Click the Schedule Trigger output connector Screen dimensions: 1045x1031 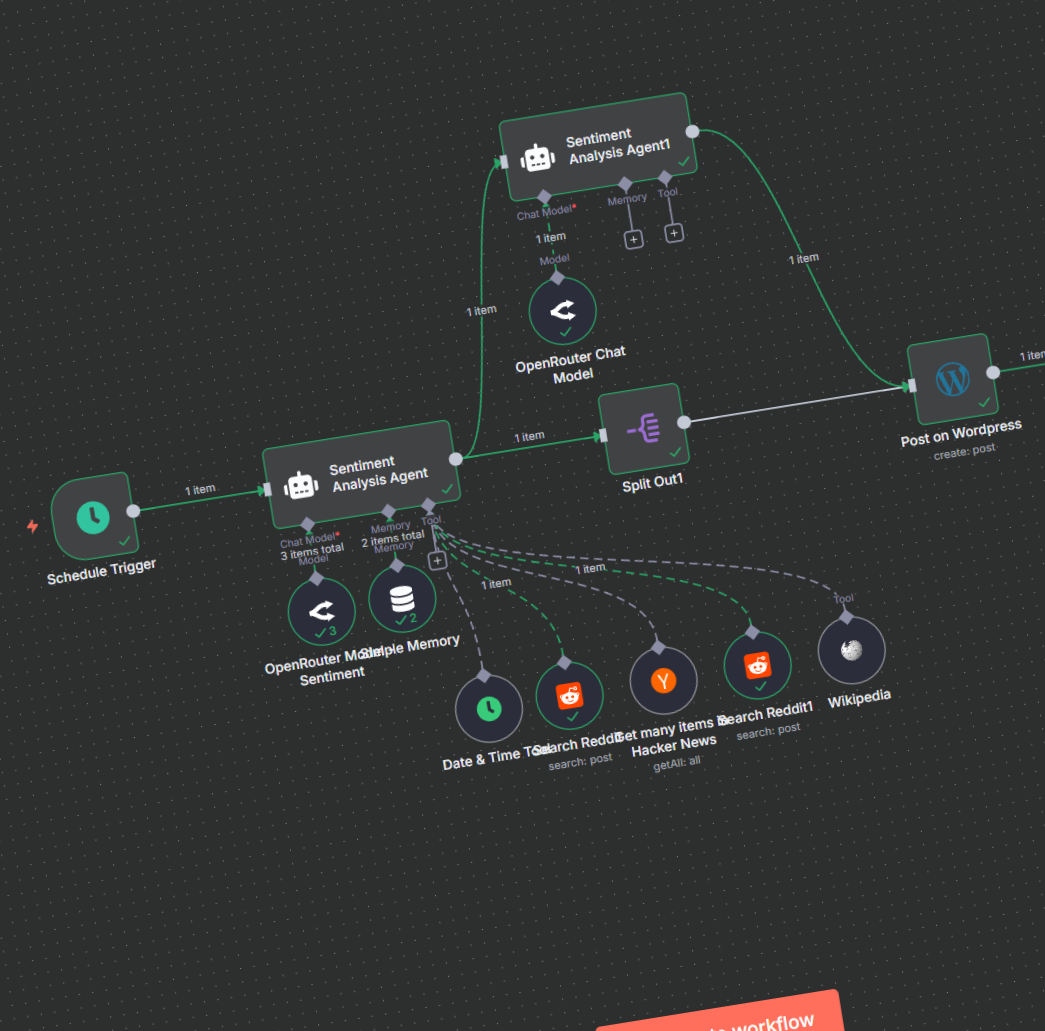coord(133,511)
